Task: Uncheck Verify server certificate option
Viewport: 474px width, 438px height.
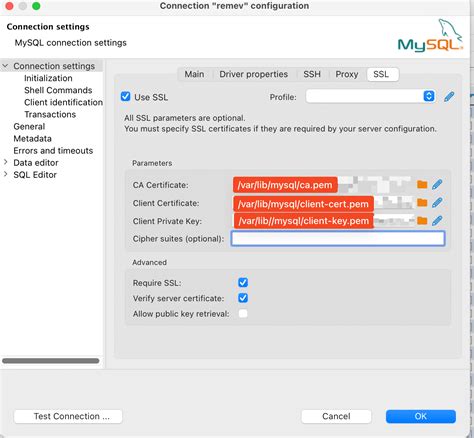Action: pos(243,298)
